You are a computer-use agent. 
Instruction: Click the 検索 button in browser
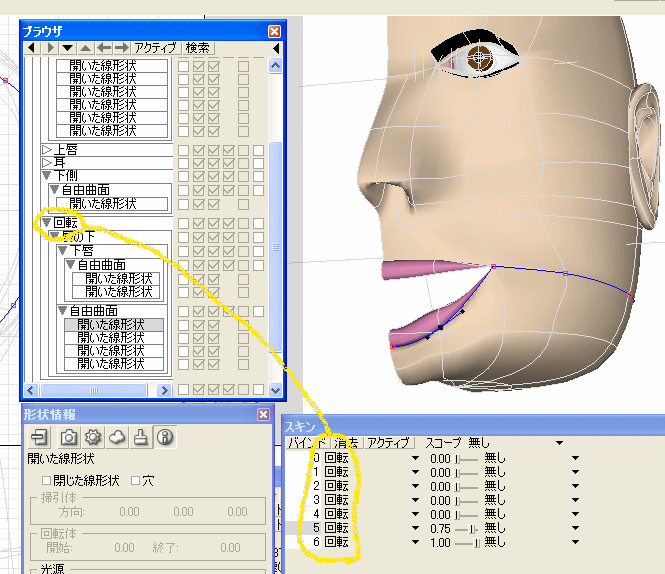[x=198, y=48]
